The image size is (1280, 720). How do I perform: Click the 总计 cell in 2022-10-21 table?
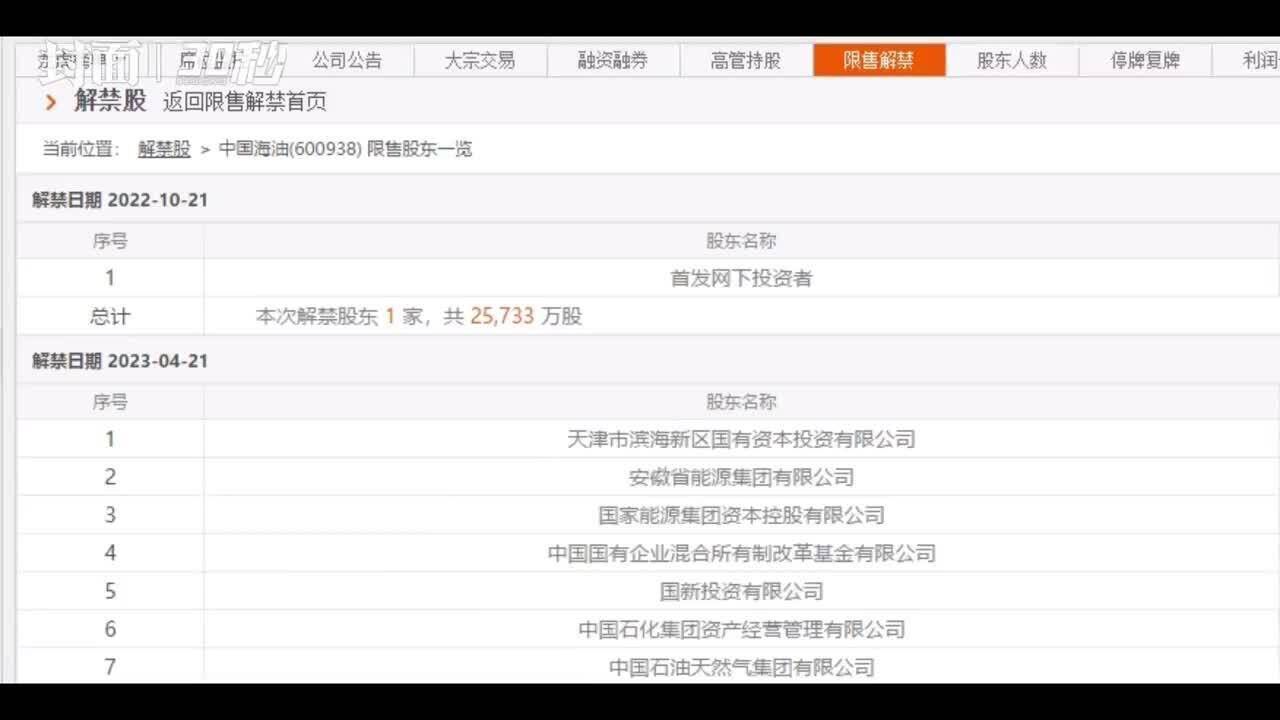(110, 317)
